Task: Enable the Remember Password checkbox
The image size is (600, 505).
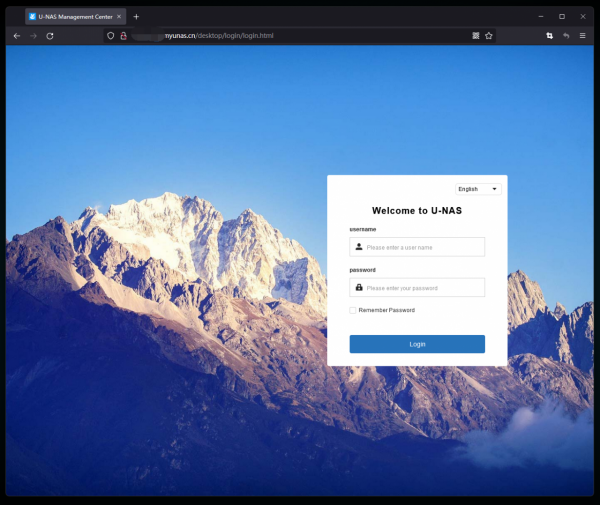Action: [352, 310]
